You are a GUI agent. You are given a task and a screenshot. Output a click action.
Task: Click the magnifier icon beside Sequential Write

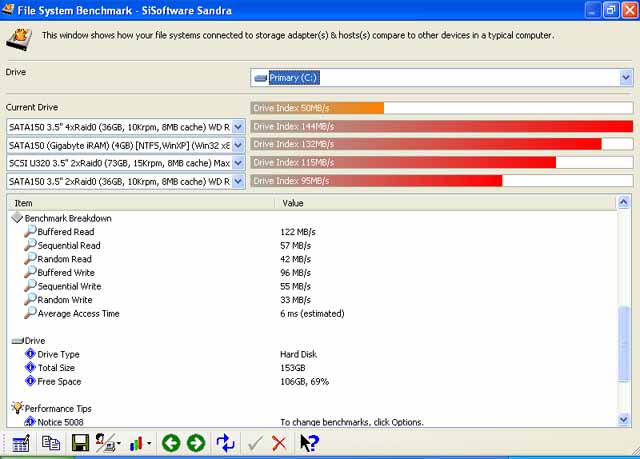[x=30, y=286]
